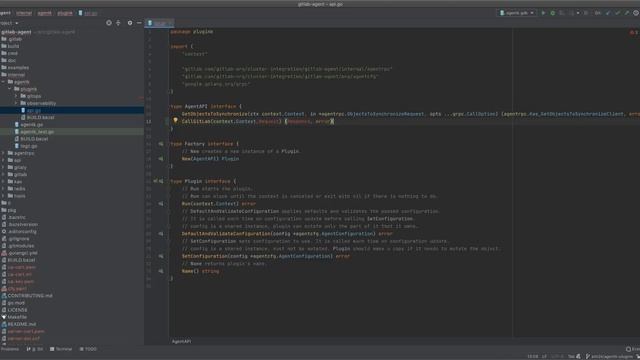Click the yellow lightbulb quick-fix icon

[175, 121]
